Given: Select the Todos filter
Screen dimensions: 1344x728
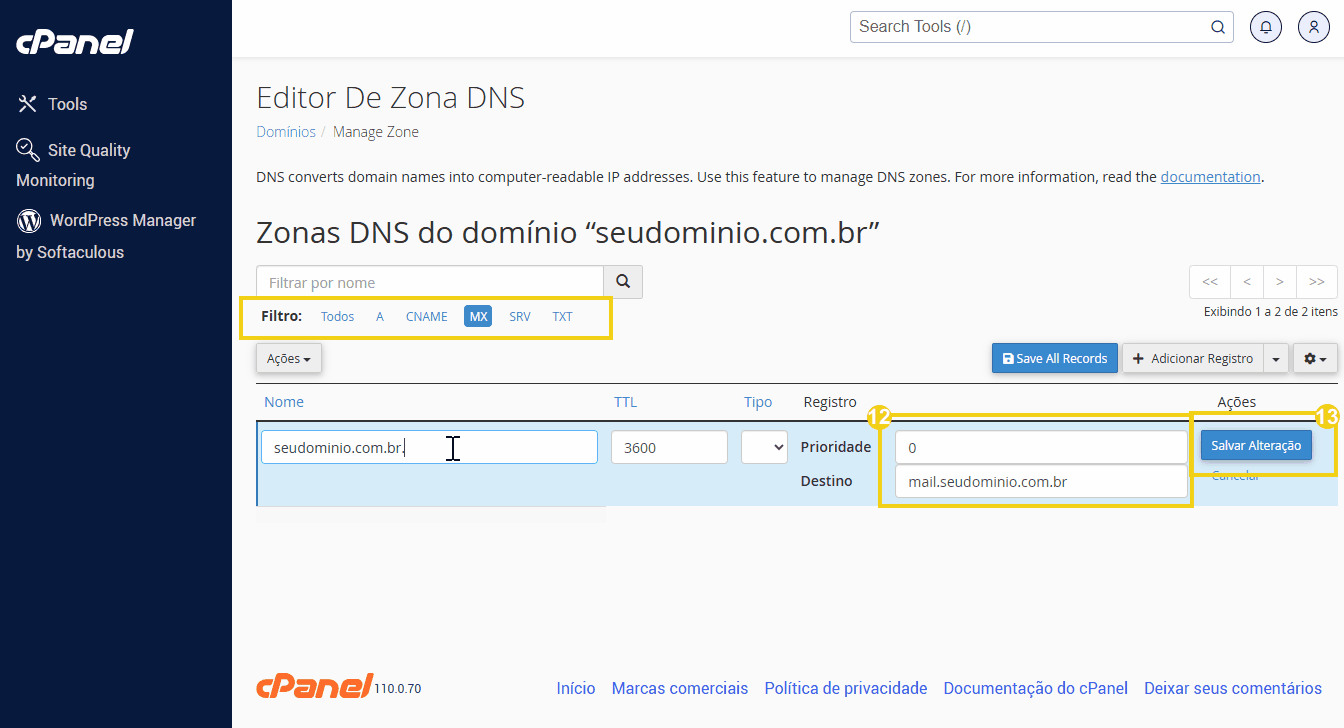Looking at the screenshot, I should click(337, 316).
